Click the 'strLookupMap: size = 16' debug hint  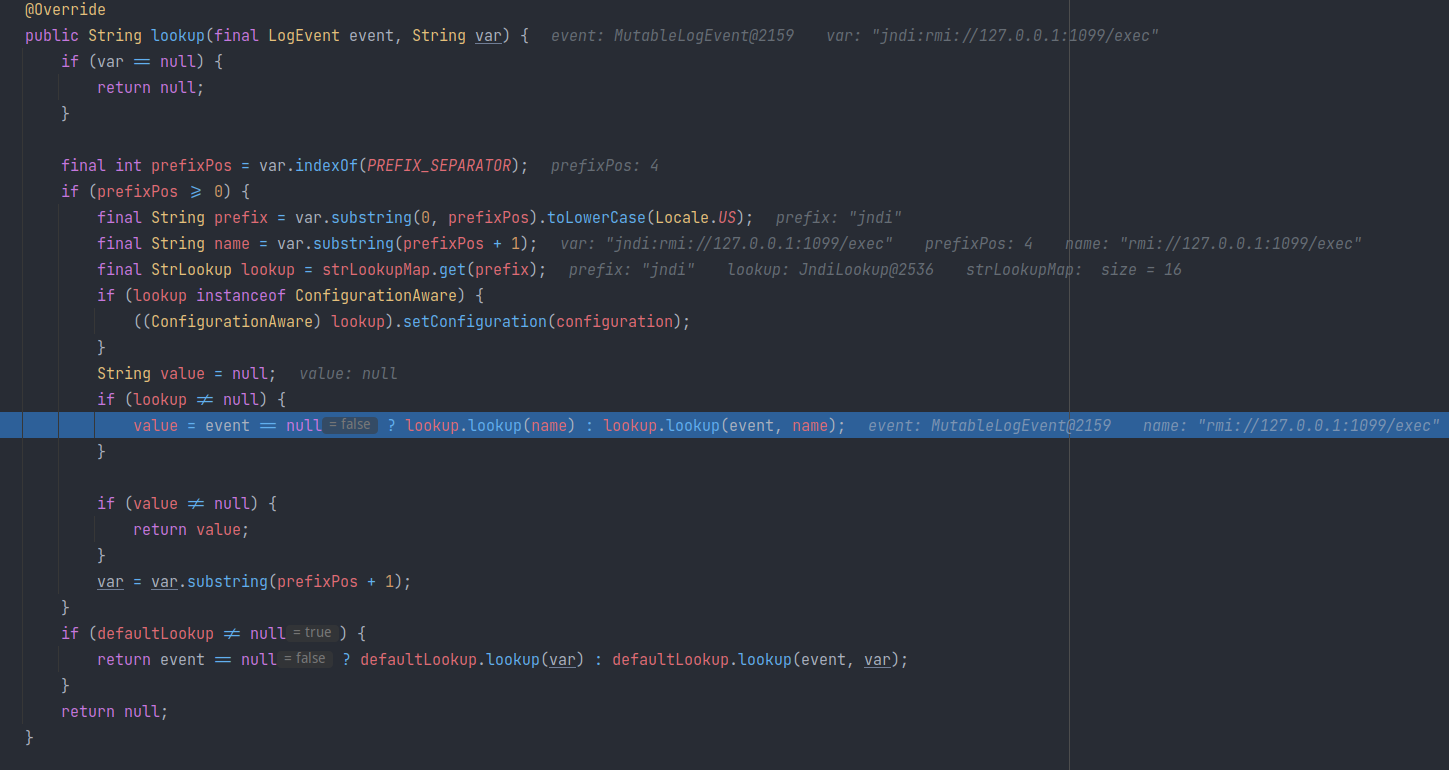pyautogui.click(x=1074, y=269)
